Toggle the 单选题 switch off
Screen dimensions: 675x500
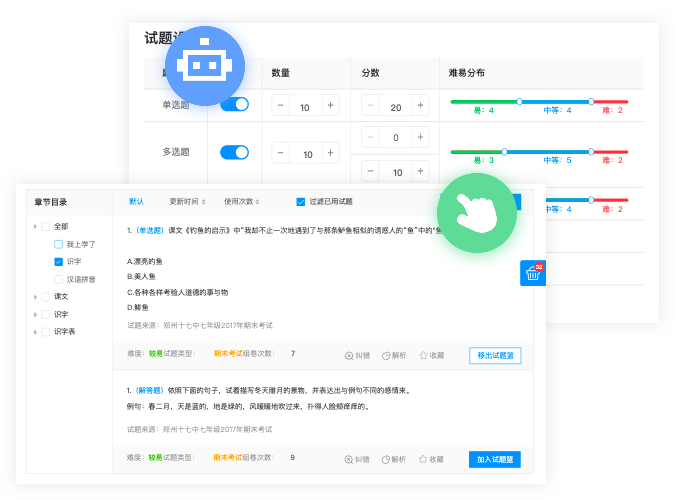click(x=234, y=104)
